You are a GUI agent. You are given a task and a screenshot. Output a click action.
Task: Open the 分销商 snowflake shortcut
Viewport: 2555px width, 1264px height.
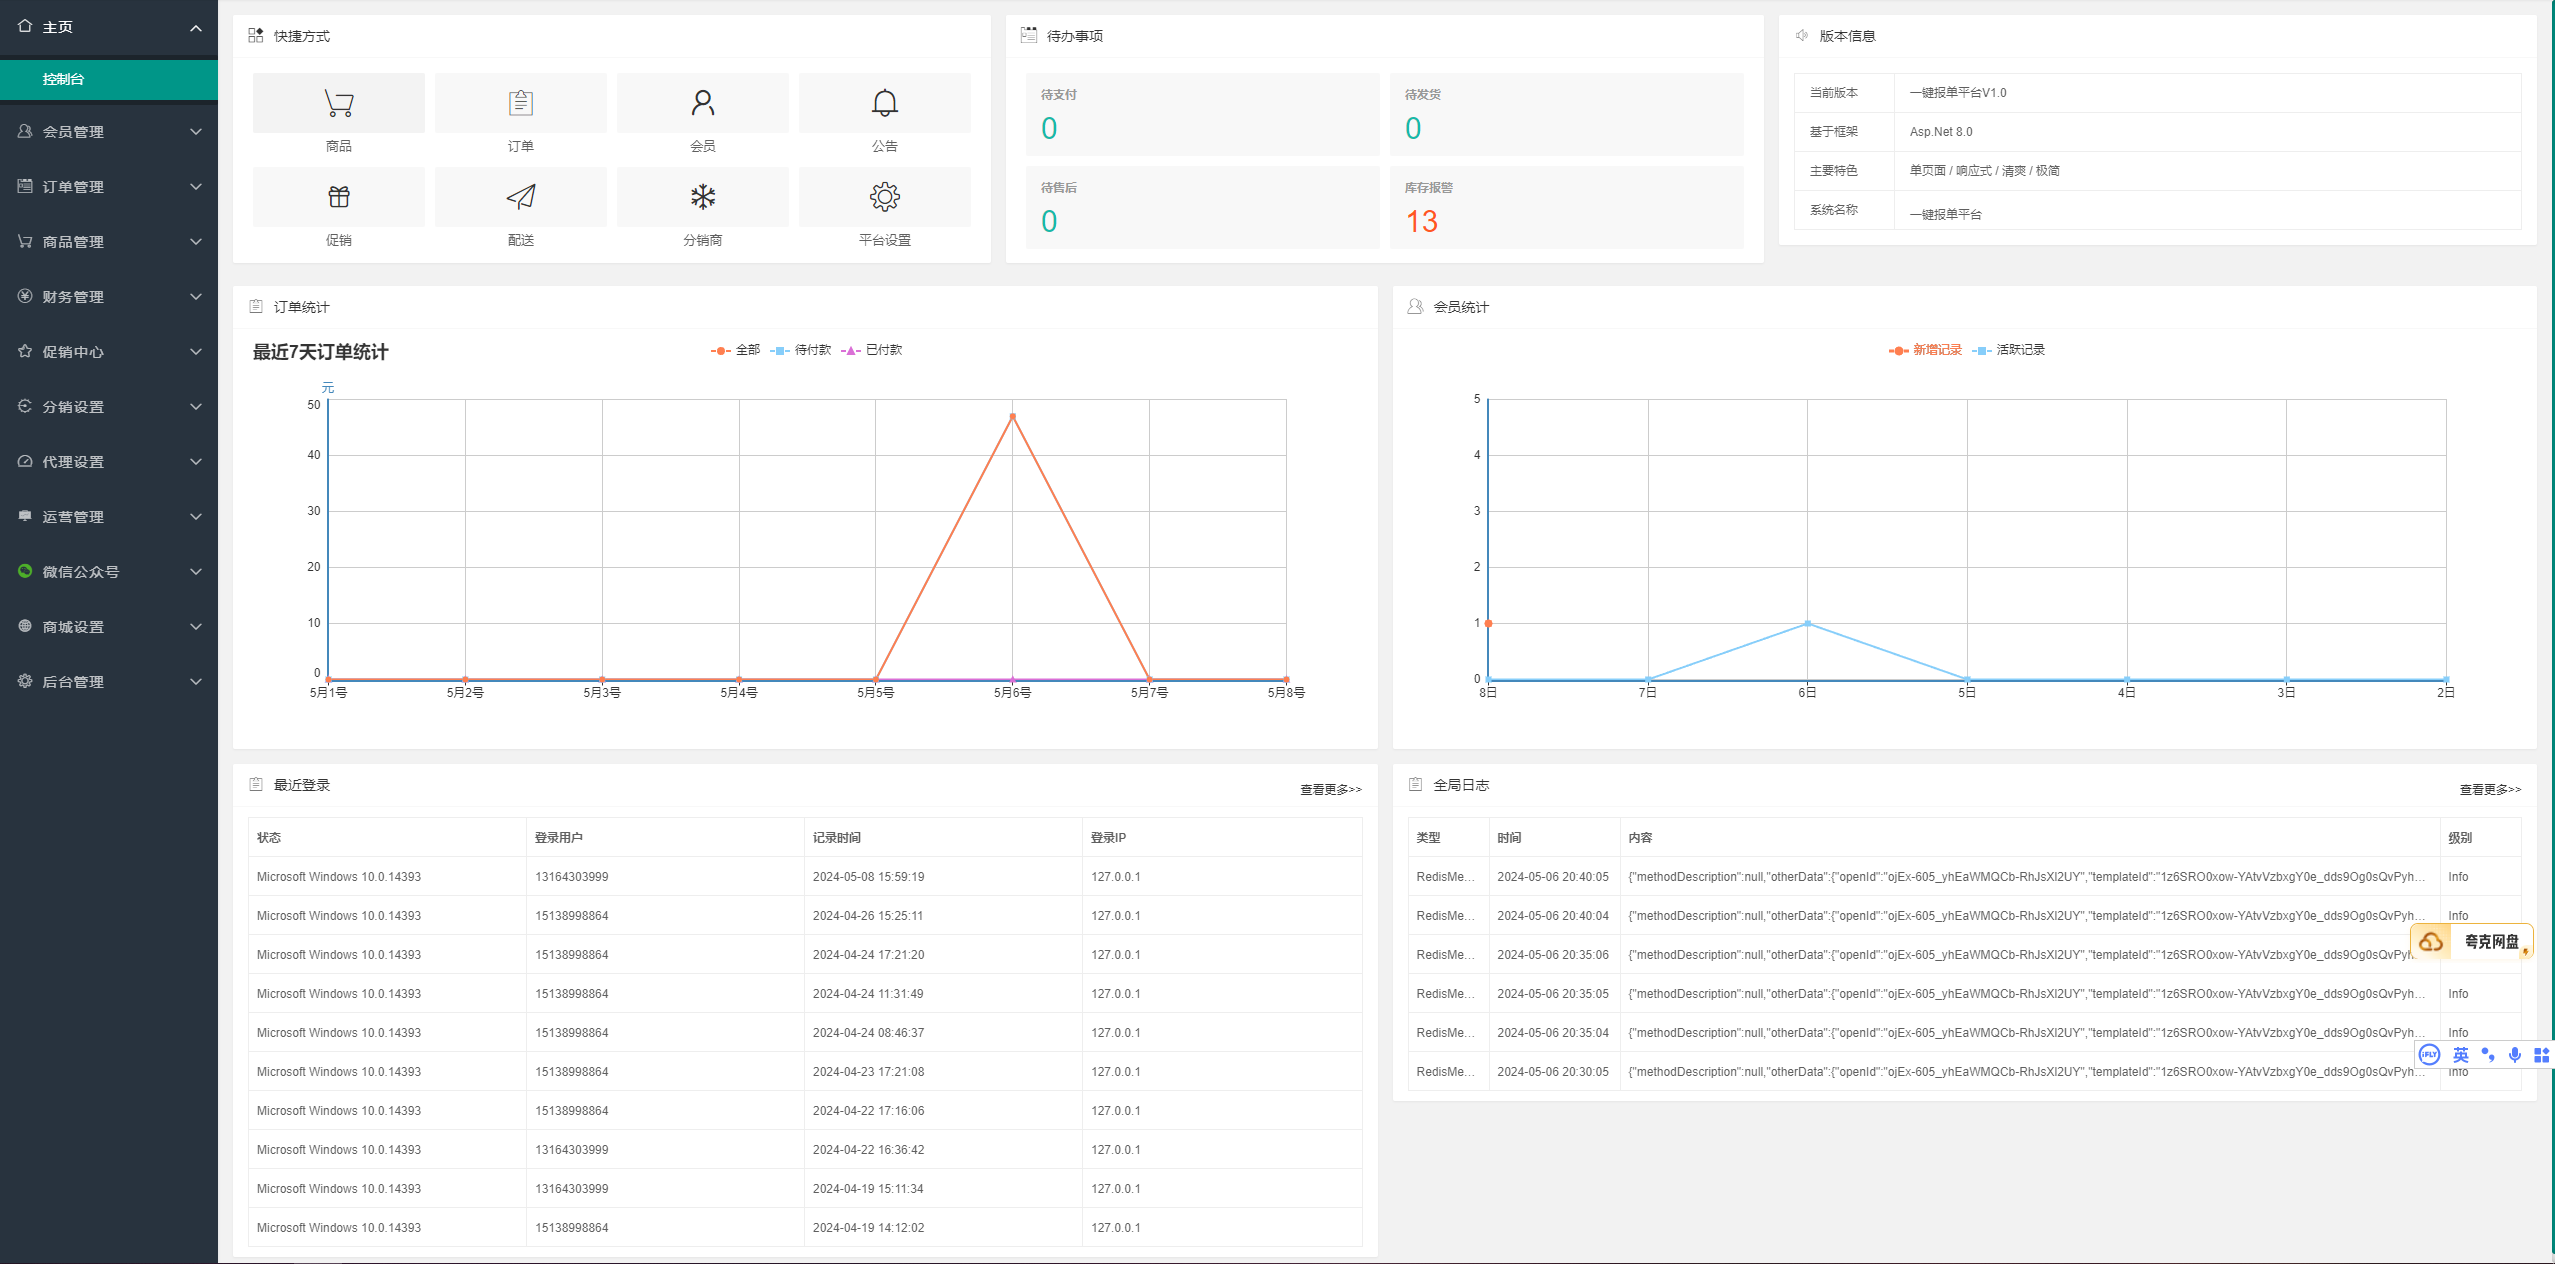pos(702,197)
